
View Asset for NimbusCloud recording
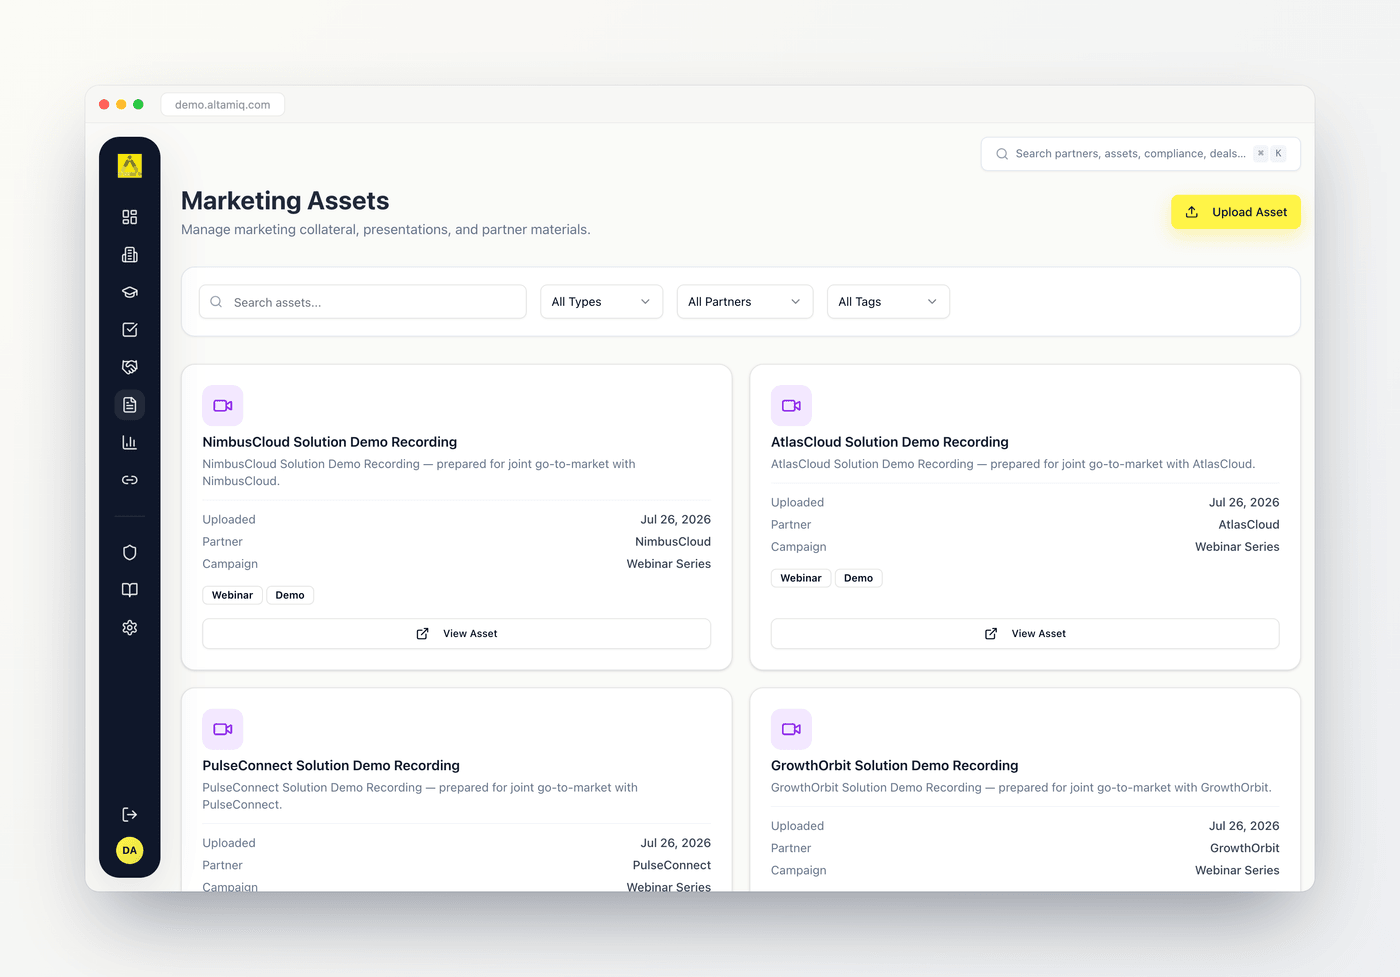click(457, 634)
